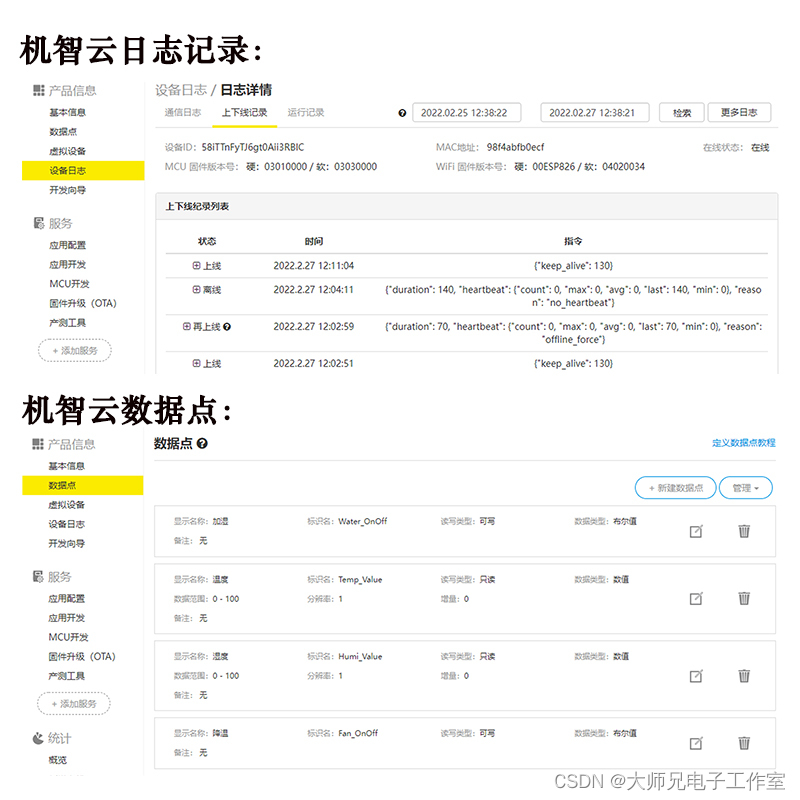Image resolution: width=800 pixels, height=800 pixels.
Task: Click device ID 58iTTnFyTJ6gt0Aii3RBIC
Action: 253,147
